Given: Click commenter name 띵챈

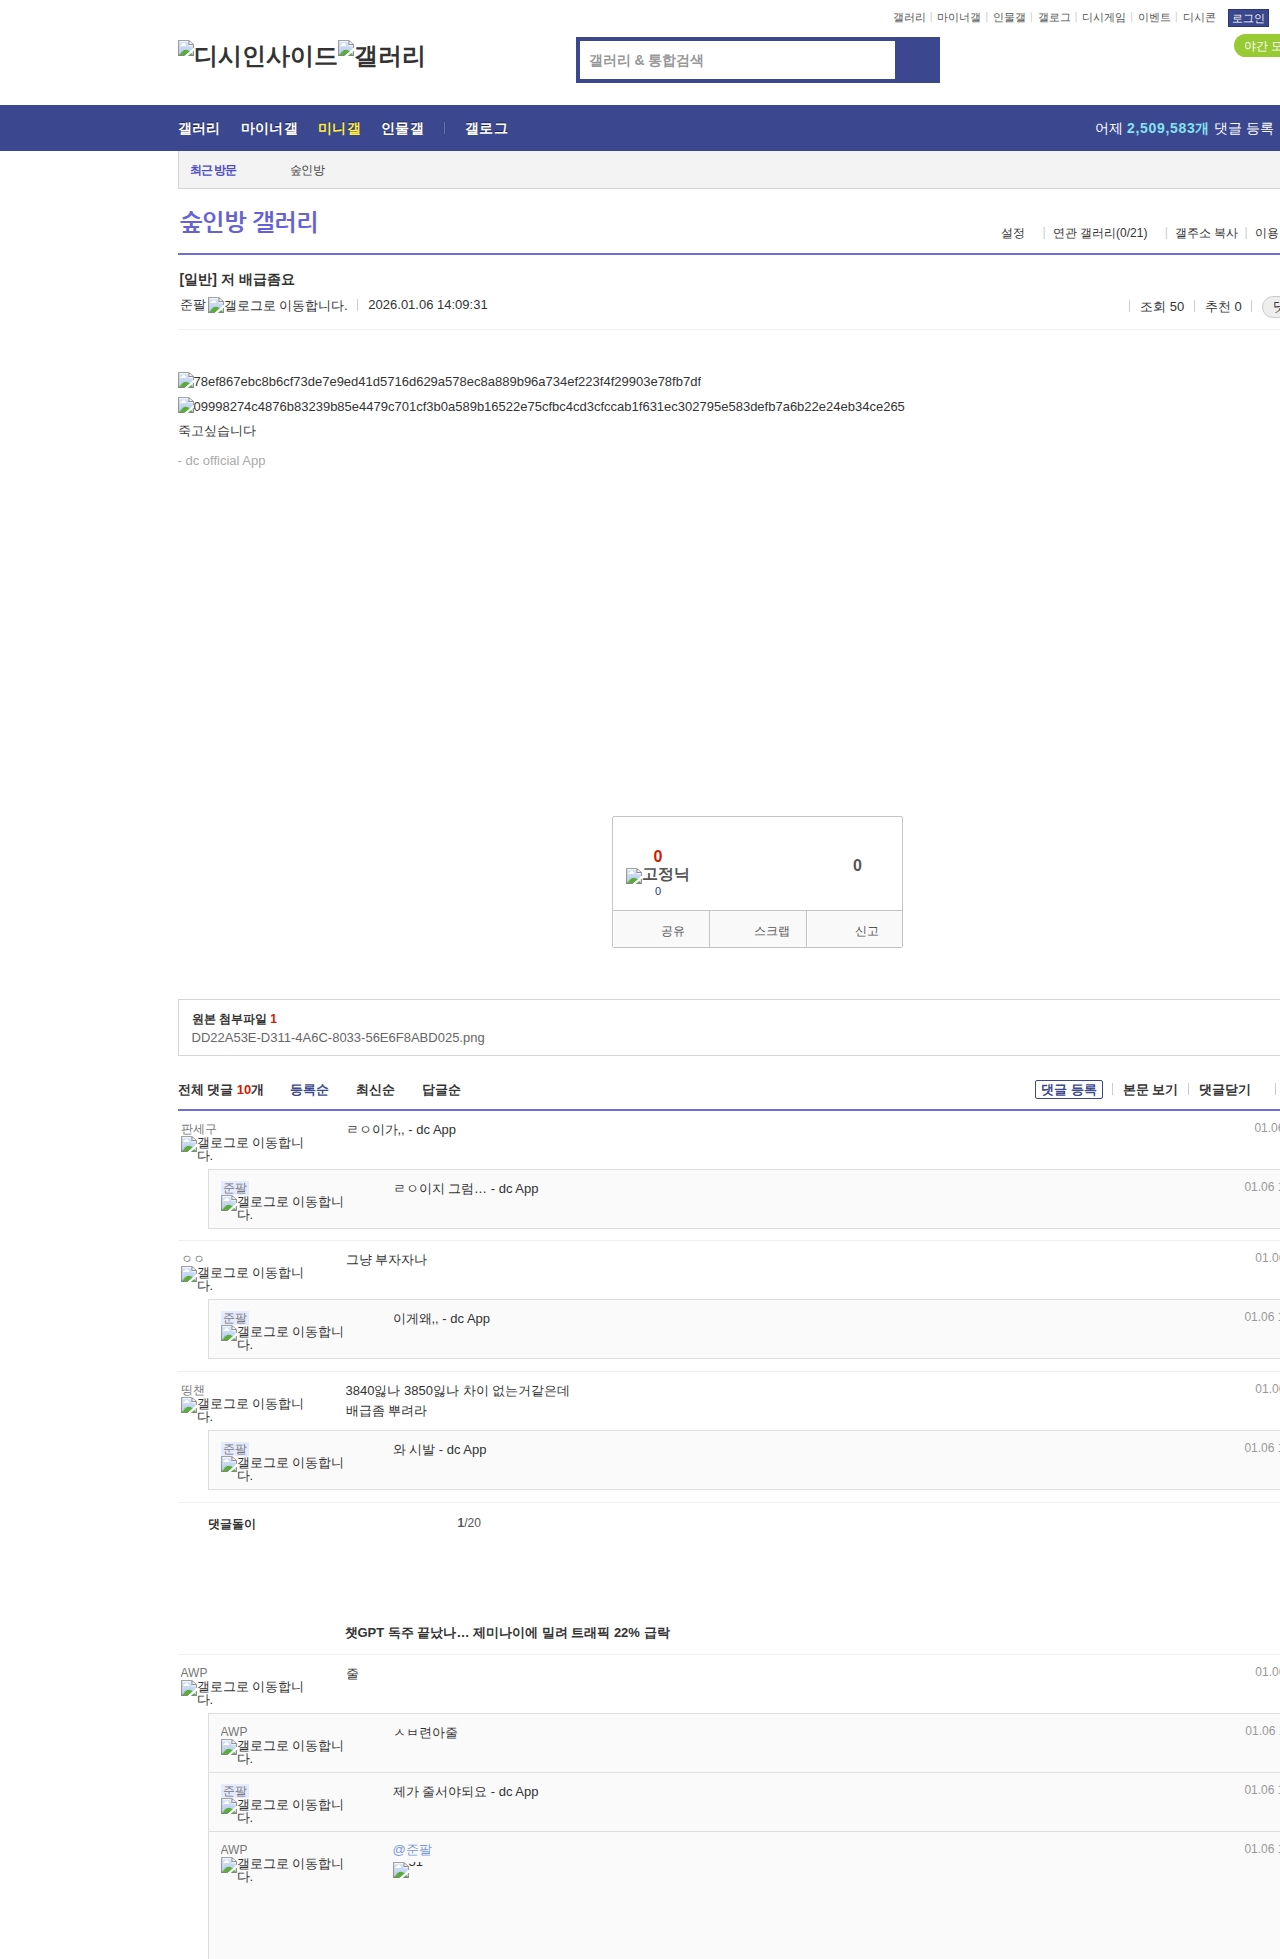Looking at the screenshot, I should point(193,1390).
